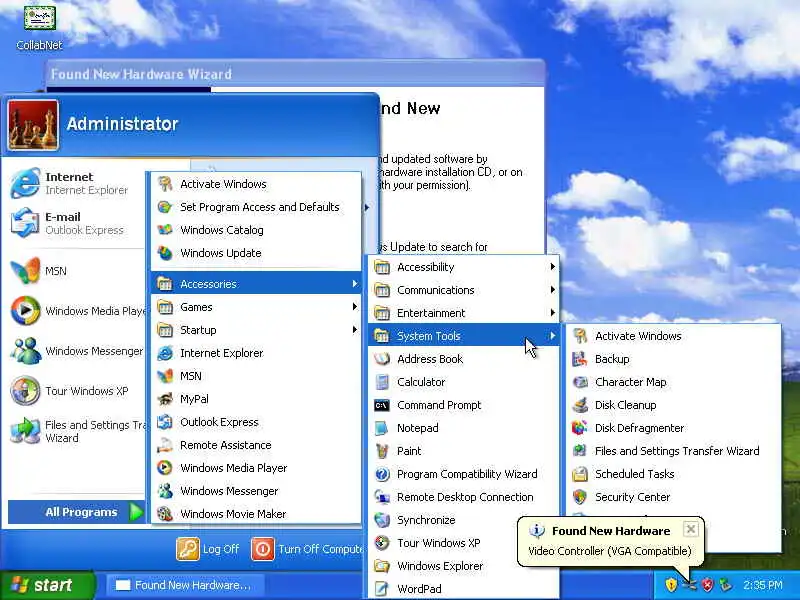Select Set Program Access and Defaults
This screenshot has height=600, width=800.
(256, 207)
